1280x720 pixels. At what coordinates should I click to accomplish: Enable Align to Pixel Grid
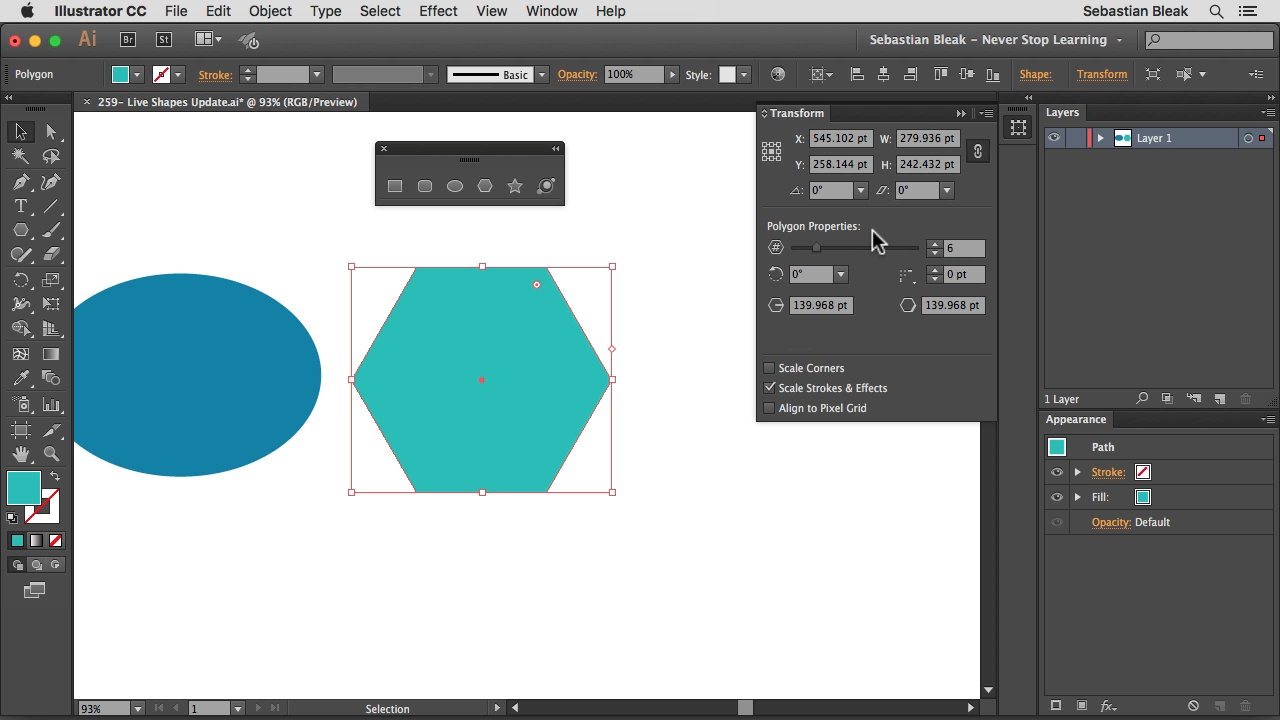(x=770, y=408)
